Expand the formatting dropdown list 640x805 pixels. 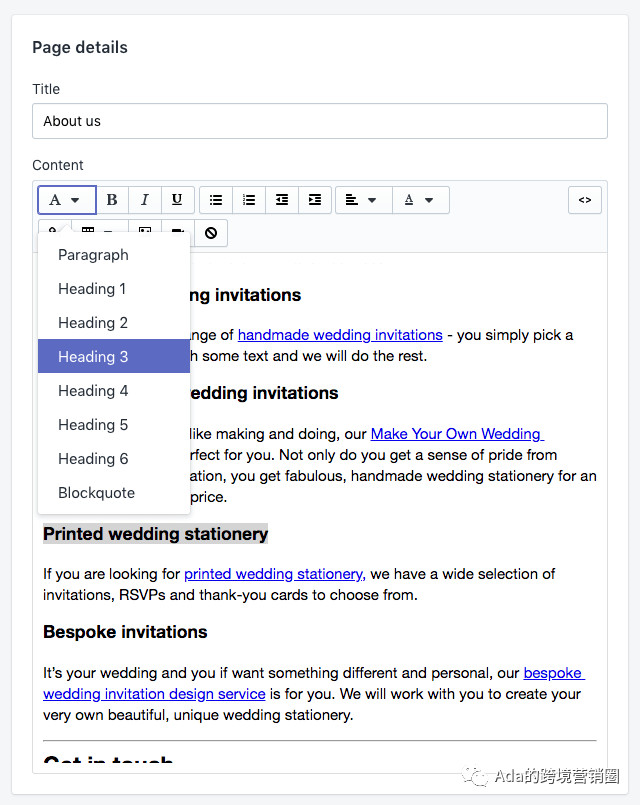click(66, 199)
